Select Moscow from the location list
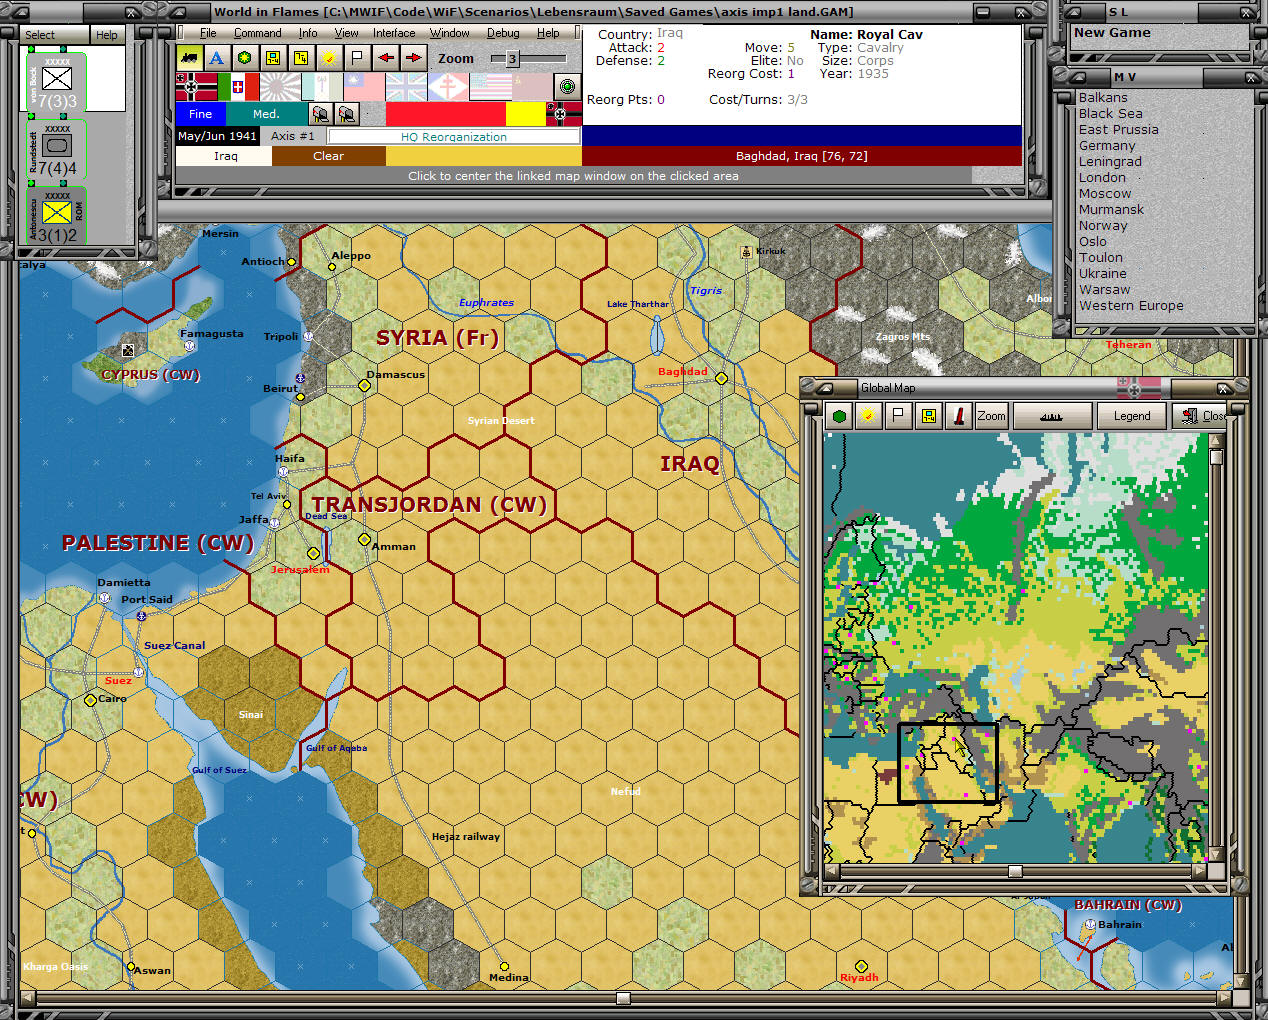1268x1020 pixels. [1106, 193]
